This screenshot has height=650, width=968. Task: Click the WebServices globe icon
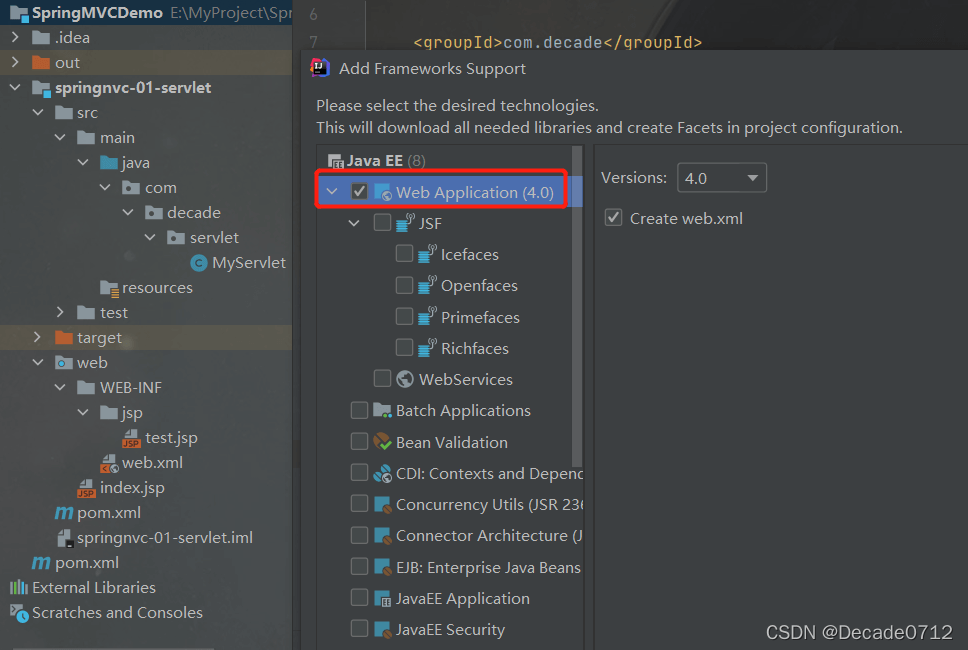pyautogui.click(x=405, y=379)
